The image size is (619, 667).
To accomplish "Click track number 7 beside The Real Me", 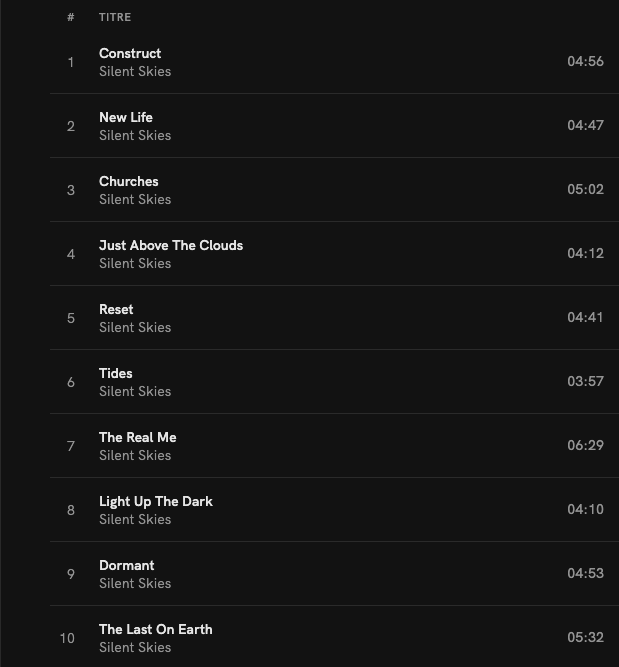I will tap(71, 446).
